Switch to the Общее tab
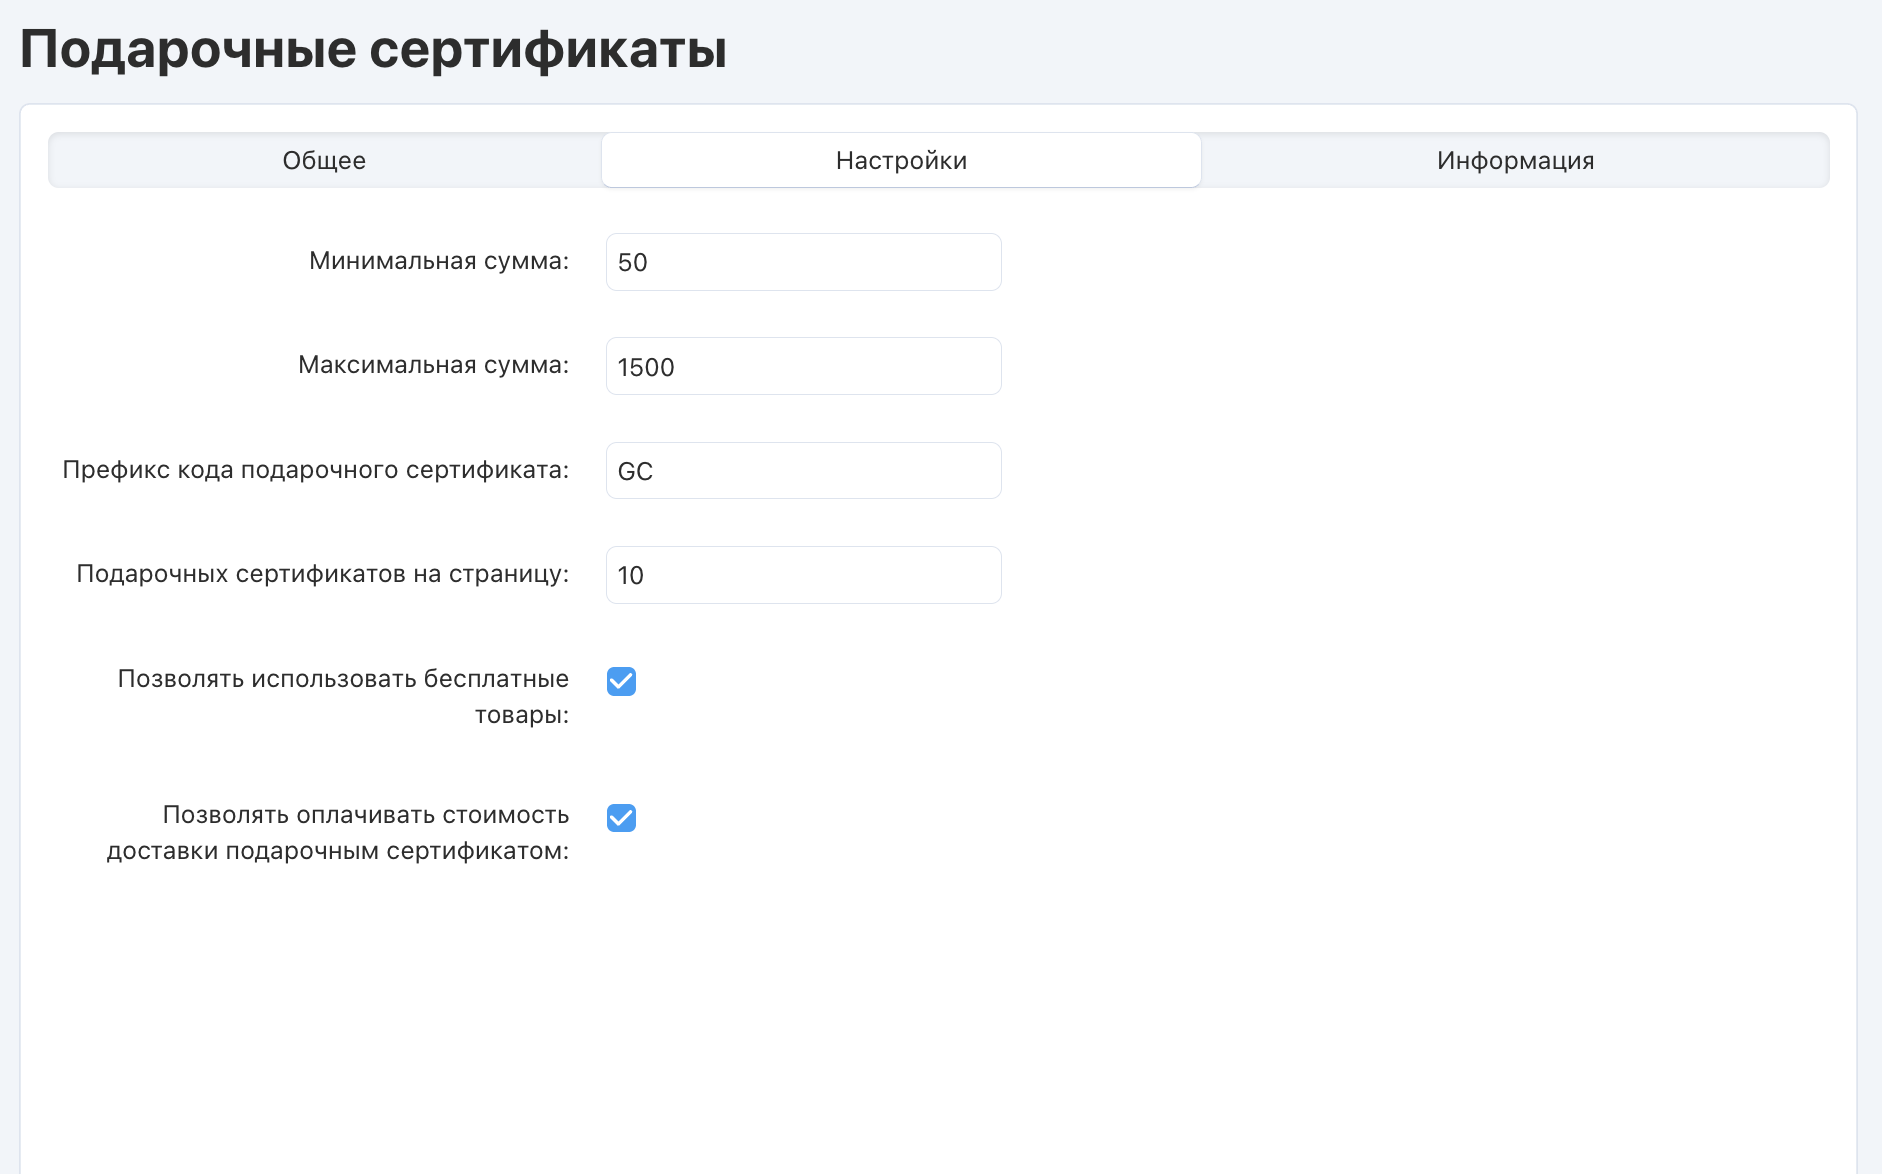 click(324, 161)
